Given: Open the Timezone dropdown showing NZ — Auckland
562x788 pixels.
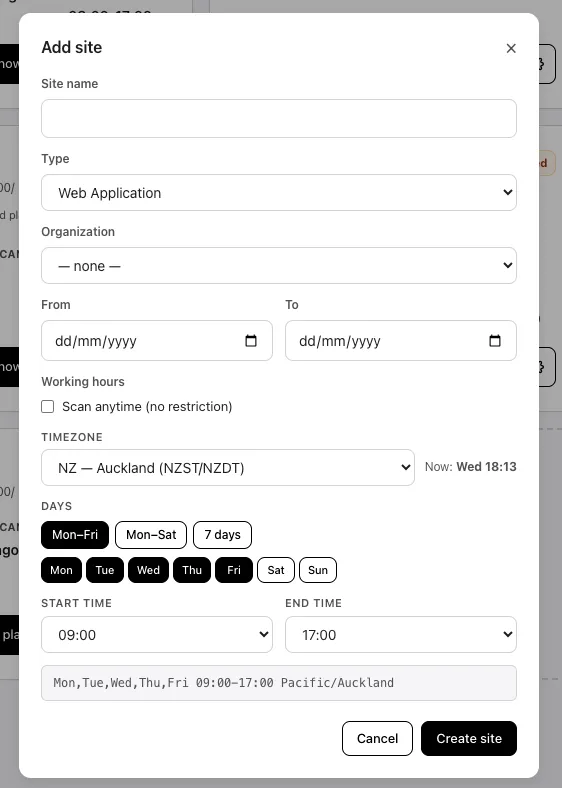Looking at the screenshot, I should pos(228,467).
